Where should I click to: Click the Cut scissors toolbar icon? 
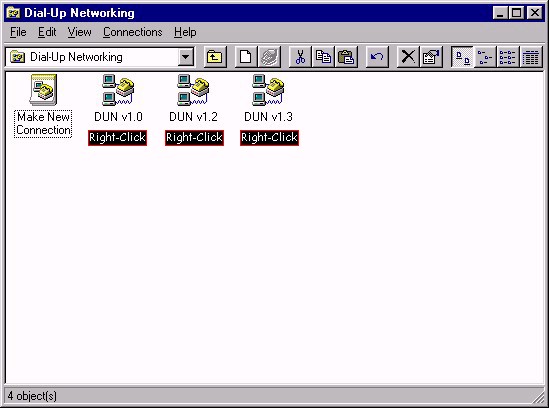300,57
